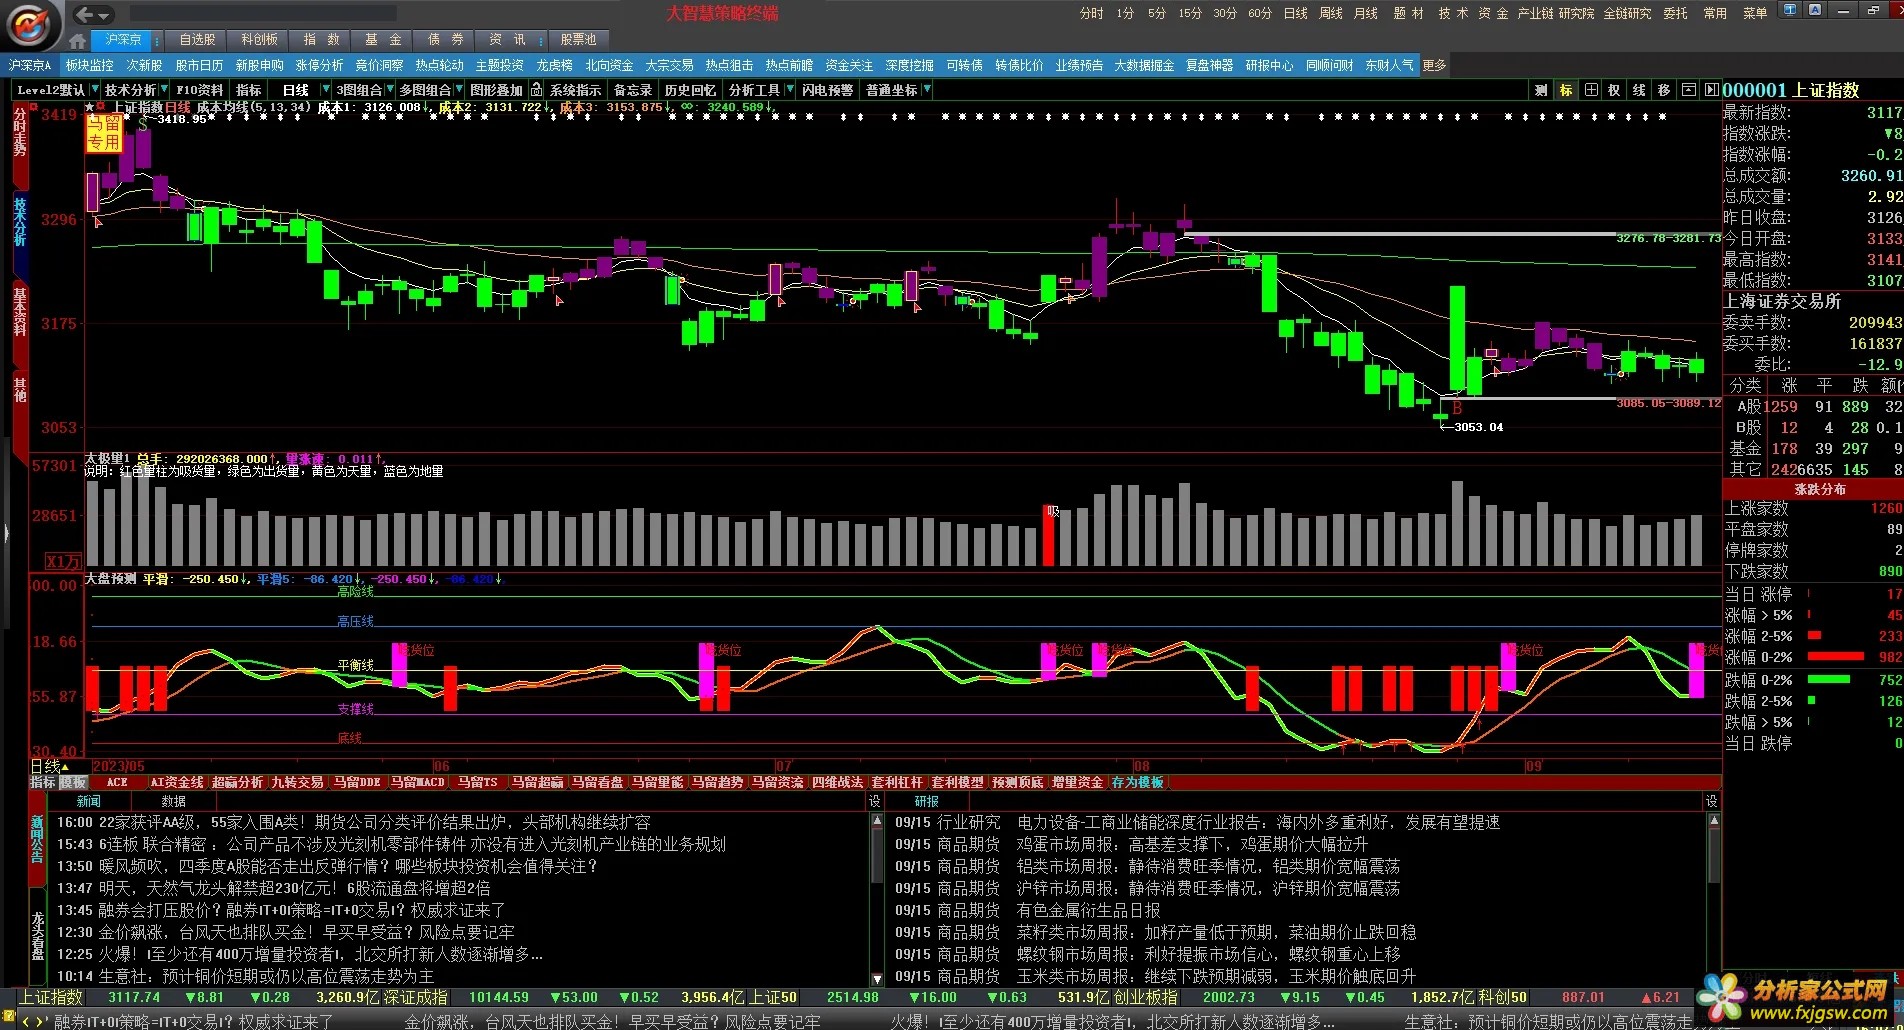Image resolution: width=1904 pixels, height=1030 pixels.
Task: Click the lock icon beside 图形叠加
Action: click(x=537, y=90)
